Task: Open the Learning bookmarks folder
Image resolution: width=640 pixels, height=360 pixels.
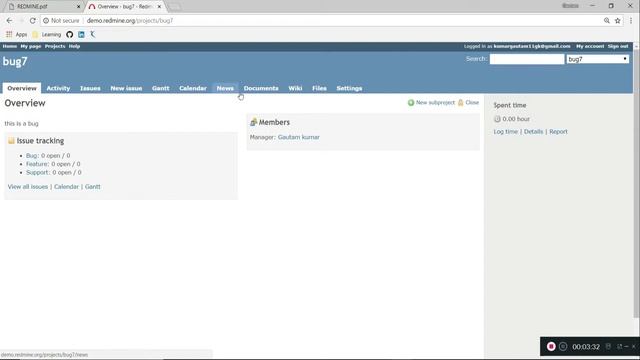Action: (47, 34)
